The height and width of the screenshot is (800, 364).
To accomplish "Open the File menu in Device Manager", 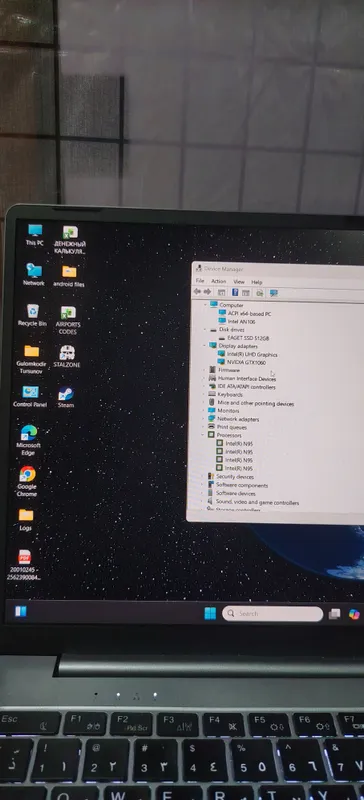I will pos(200,281).
